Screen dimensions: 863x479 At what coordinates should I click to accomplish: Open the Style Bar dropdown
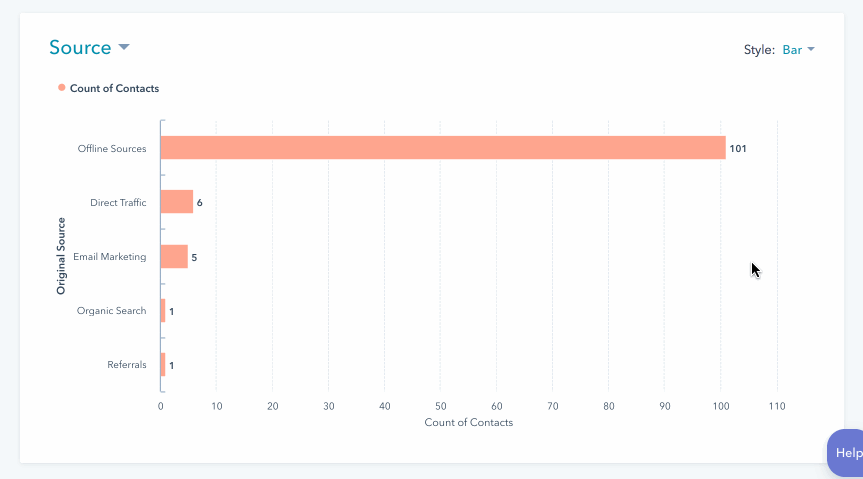(798, 50)
